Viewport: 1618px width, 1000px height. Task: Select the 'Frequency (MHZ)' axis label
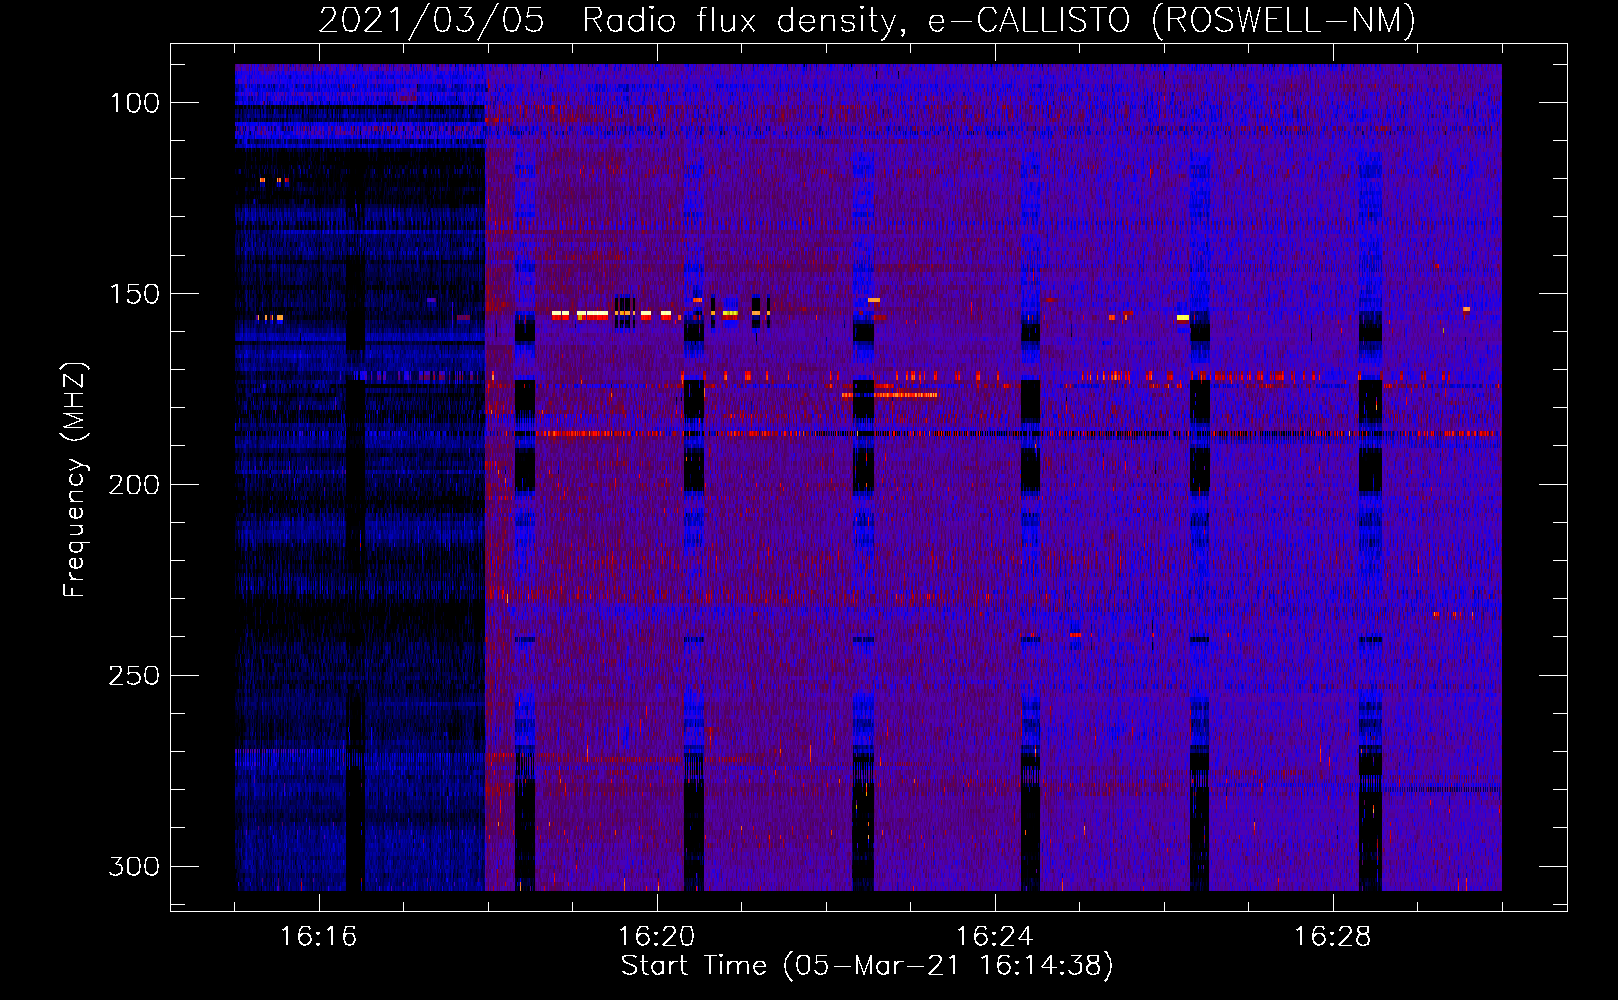click(x=75, y=480)
